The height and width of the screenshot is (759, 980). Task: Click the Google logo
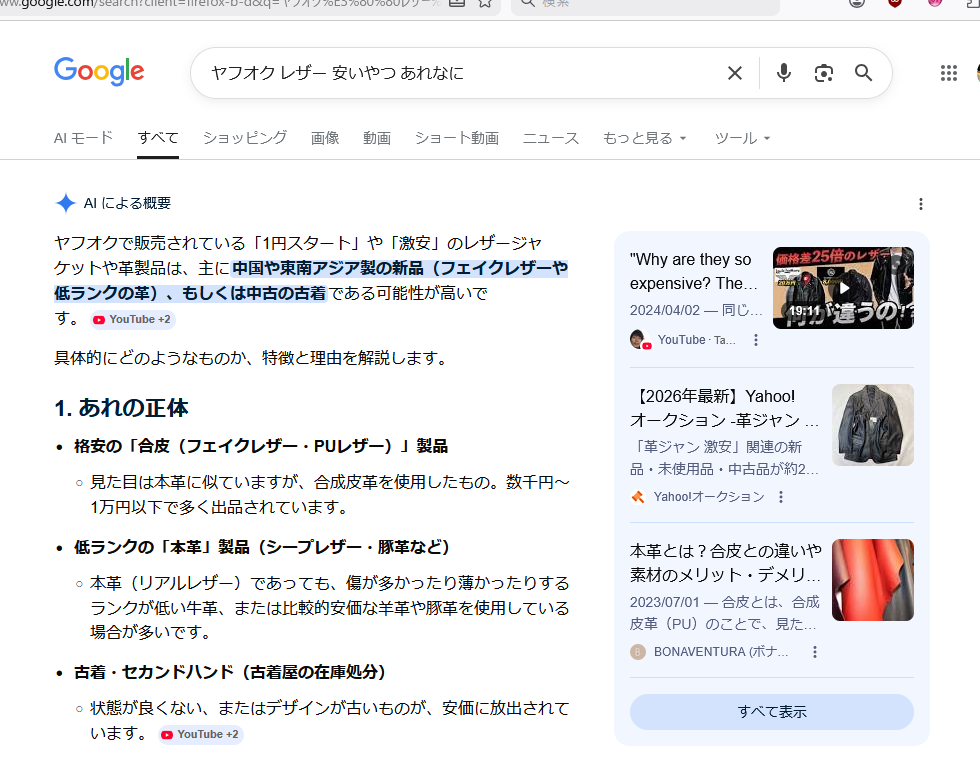99,72
